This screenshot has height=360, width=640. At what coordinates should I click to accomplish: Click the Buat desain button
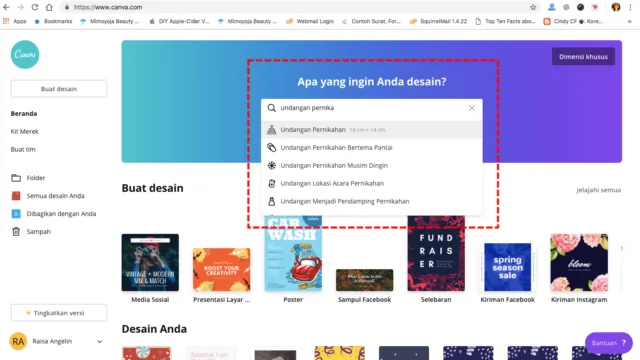point(59,89)
